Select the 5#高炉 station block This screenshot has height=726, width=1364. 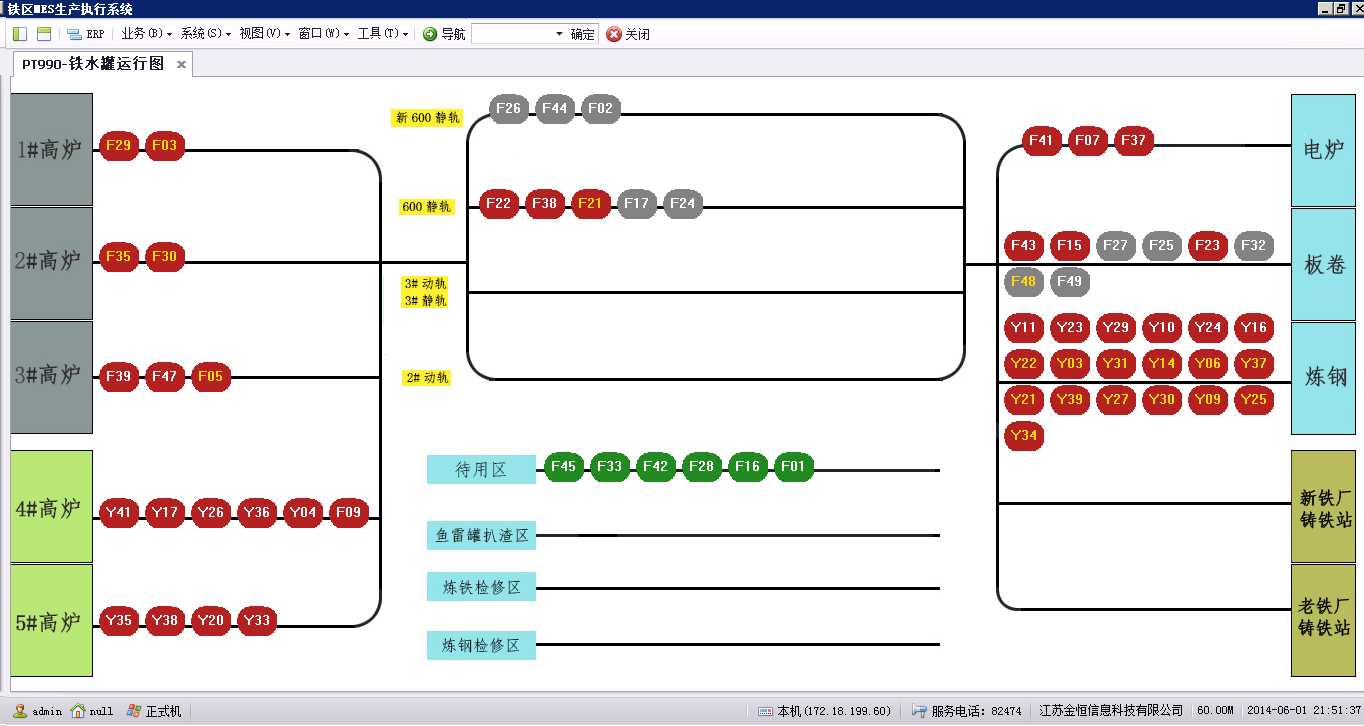click(51, 620)
